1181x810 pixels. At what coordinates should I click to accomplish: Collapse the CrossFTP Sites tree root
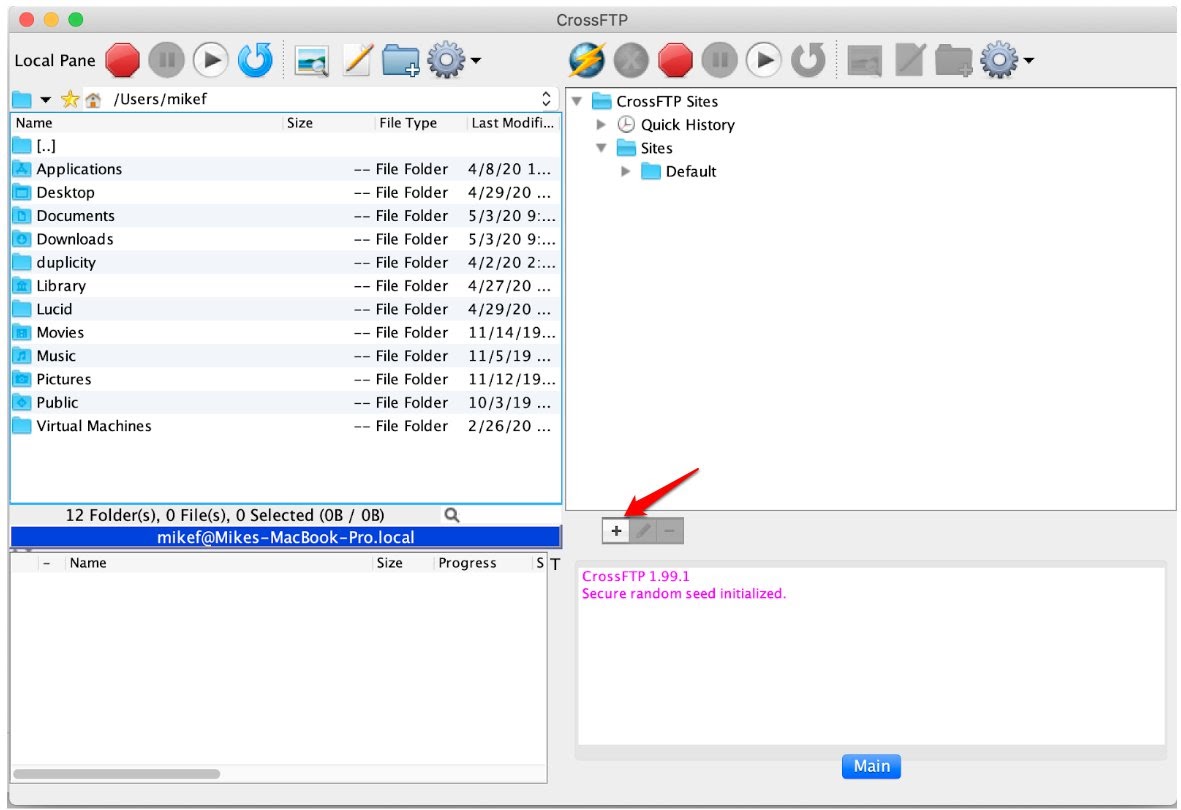[577, 101]
